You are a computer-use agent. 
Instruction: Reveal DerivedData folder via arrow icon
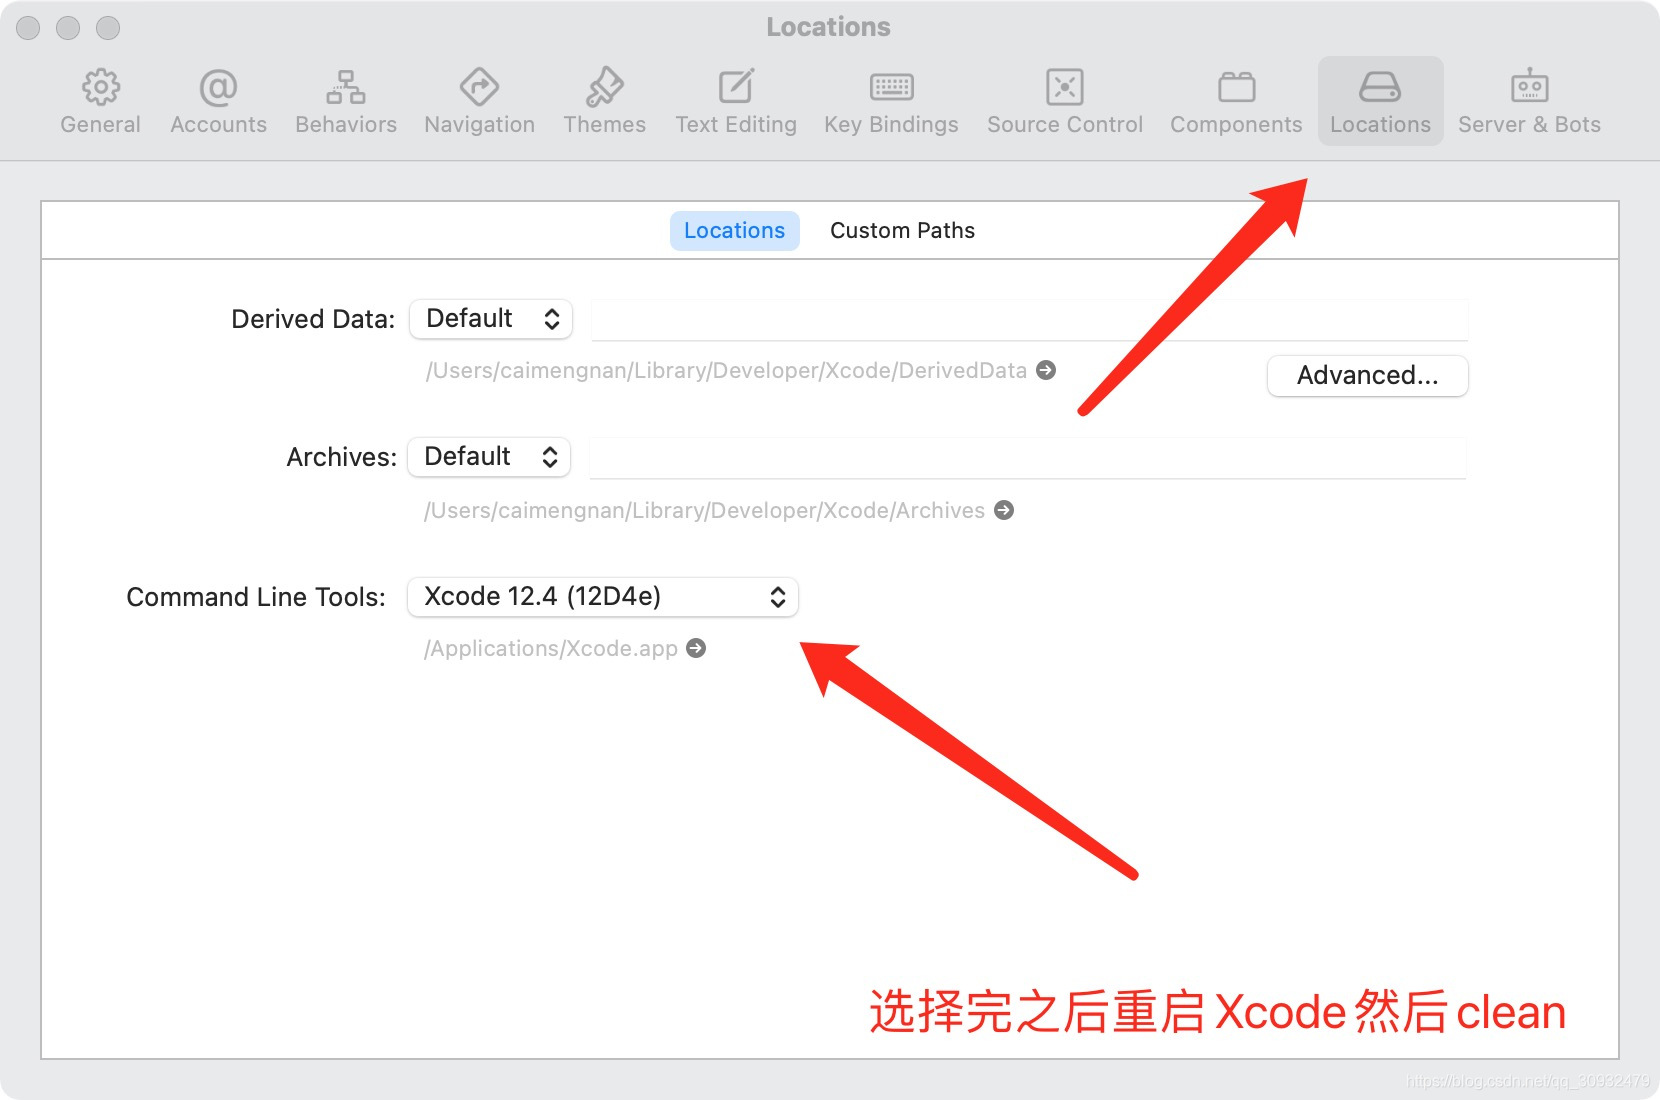pyautogui.click(x=1046, y=370)
